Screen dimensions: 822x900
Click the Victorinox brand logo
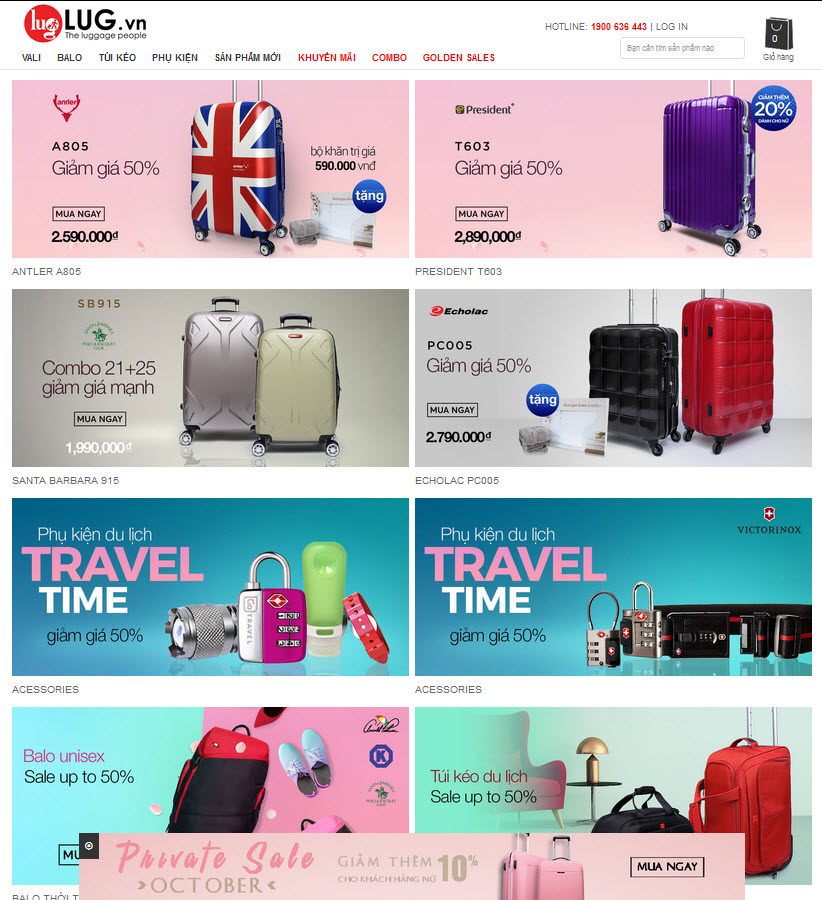click(769, 521)
